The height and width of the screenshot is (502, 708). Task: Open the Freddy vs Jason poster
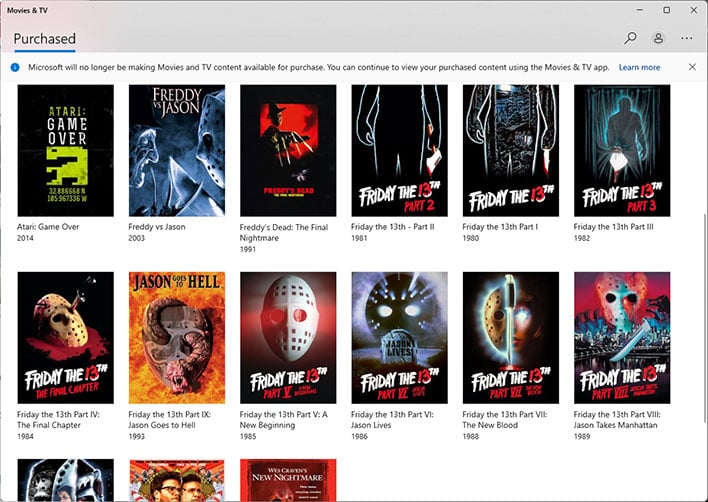click(x=177, y=150)
